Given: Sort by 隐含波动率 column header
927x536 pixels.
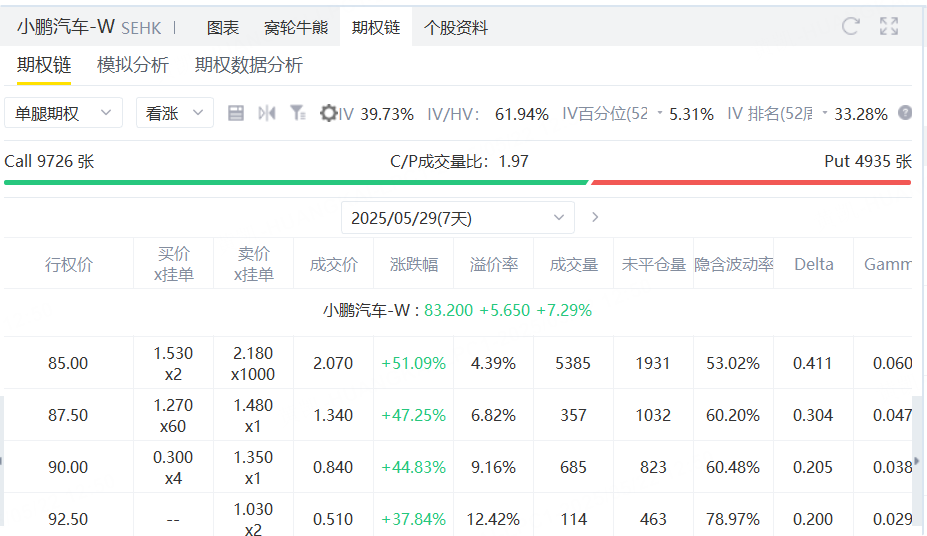Looking at the screenshot, I should coord(734,264).
